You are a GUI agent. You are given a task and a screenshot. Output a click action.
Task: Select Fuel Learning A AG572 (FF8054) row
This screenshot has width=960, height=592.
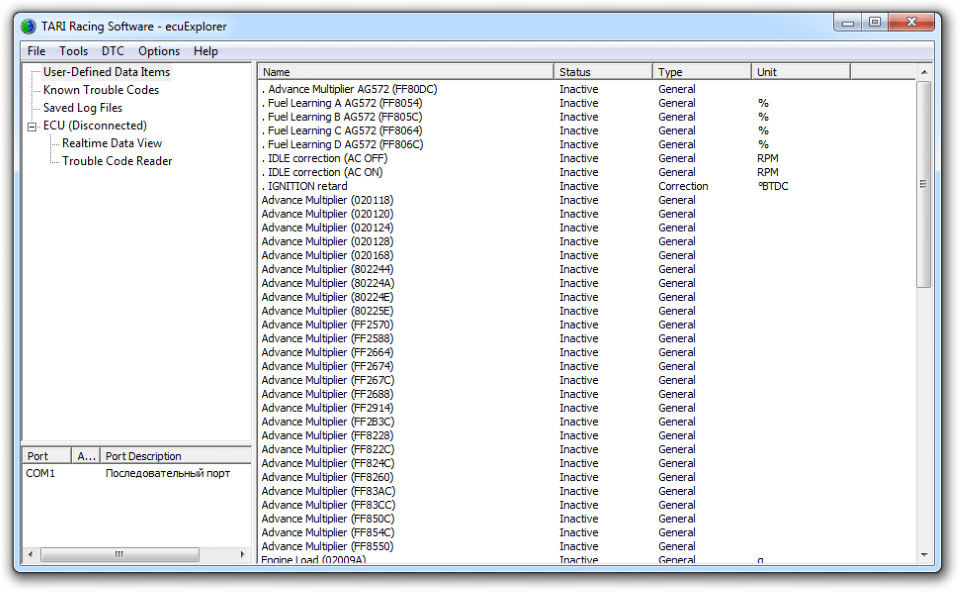pos(587,103)
